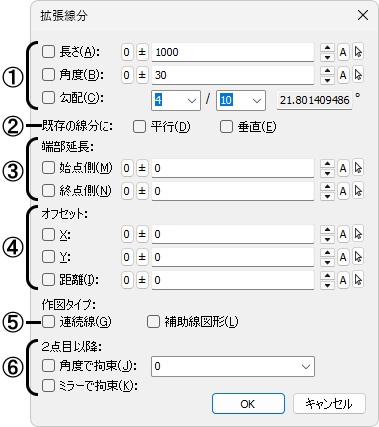Click the キャンセル button

pos(329,404)
